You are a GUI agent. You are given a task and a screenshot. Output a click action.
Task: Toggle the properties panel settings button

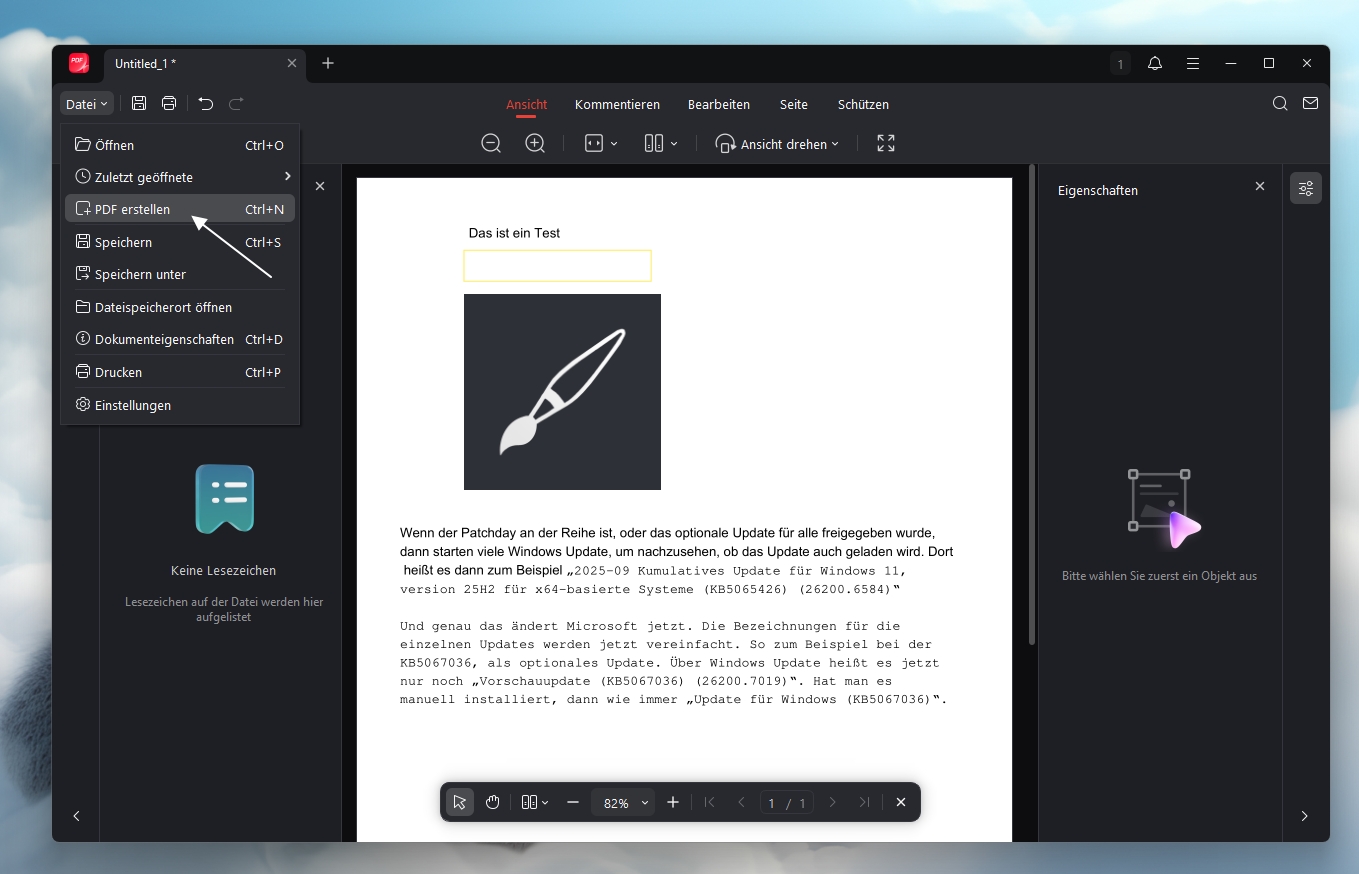(x=1305, y=188)
